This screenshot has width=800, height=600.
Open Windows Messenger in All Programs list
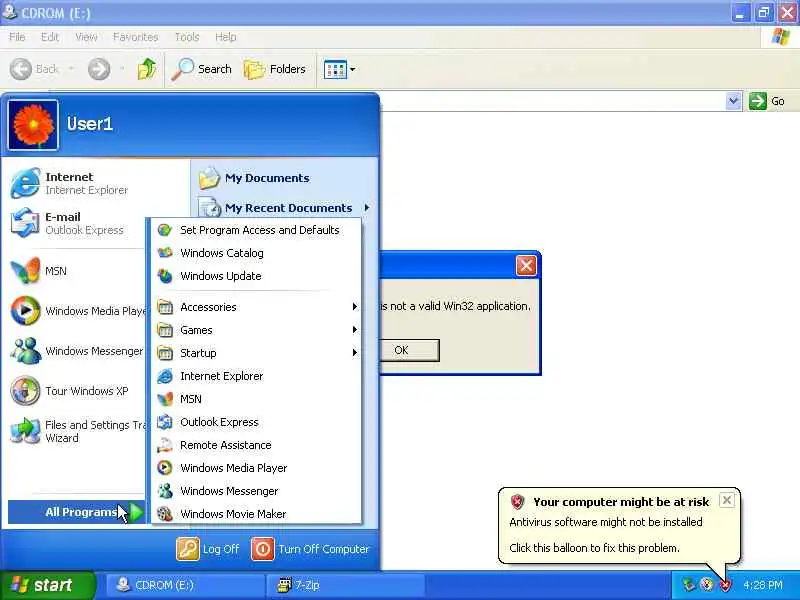256,491
